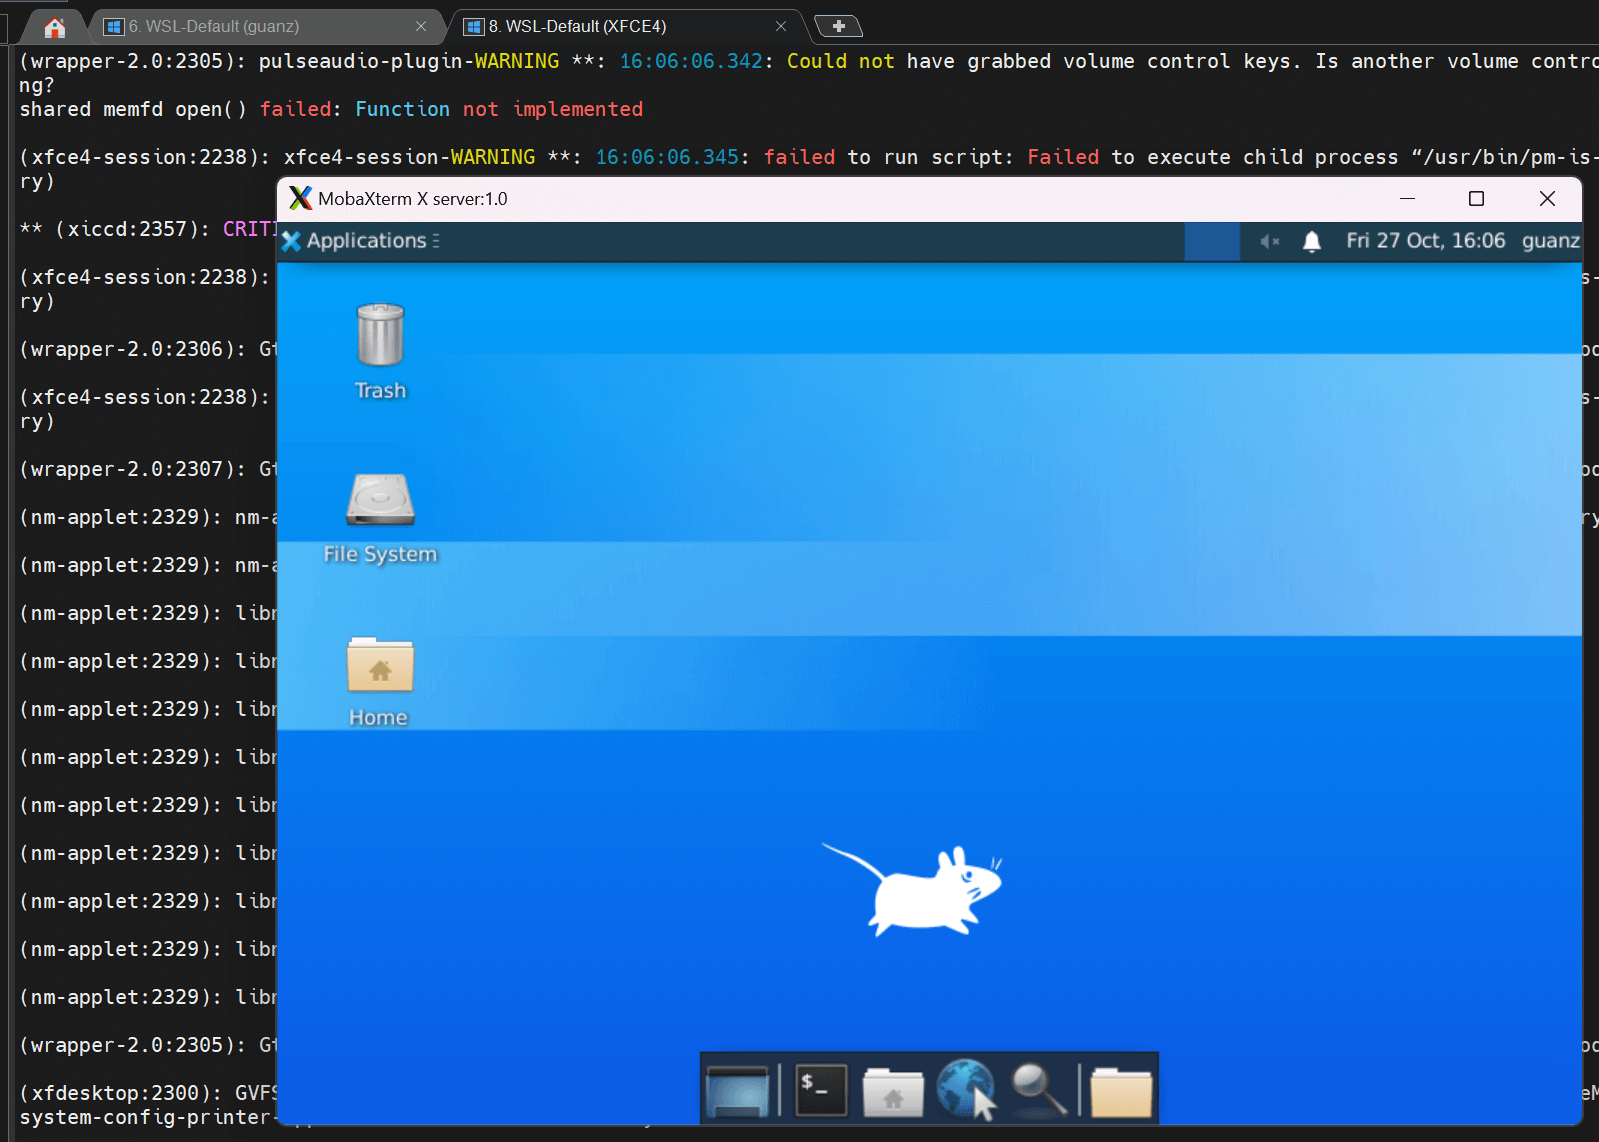This screenshot has width=1599, height=1142.
Task: Click the '(xiccd:2357)' terminal line
Action: click(147, 229)
